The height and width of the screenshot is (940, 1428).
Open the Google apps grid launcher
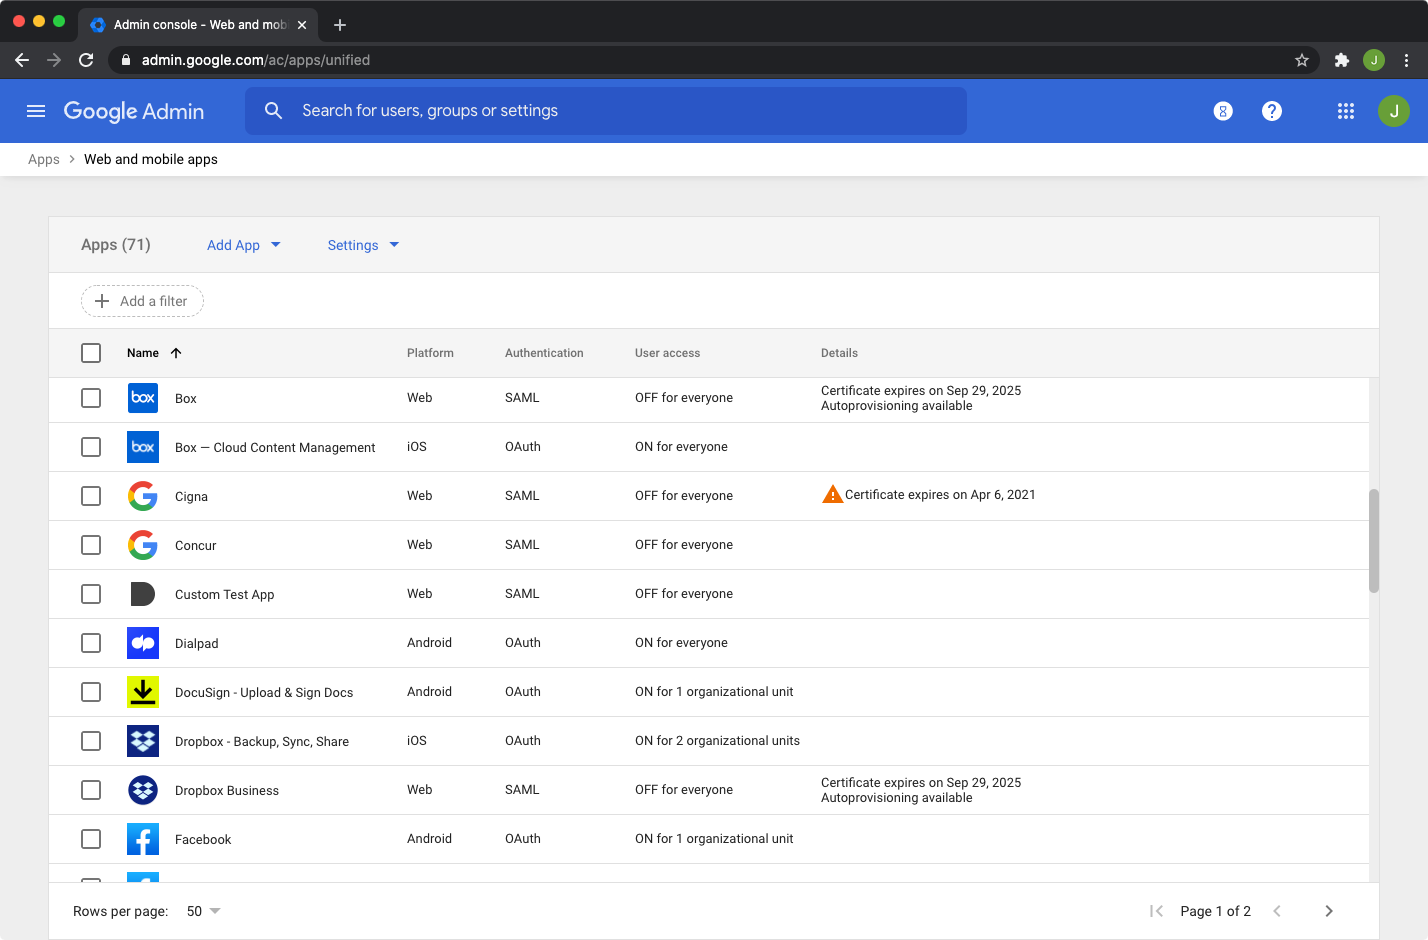(x=1346, y=111)
